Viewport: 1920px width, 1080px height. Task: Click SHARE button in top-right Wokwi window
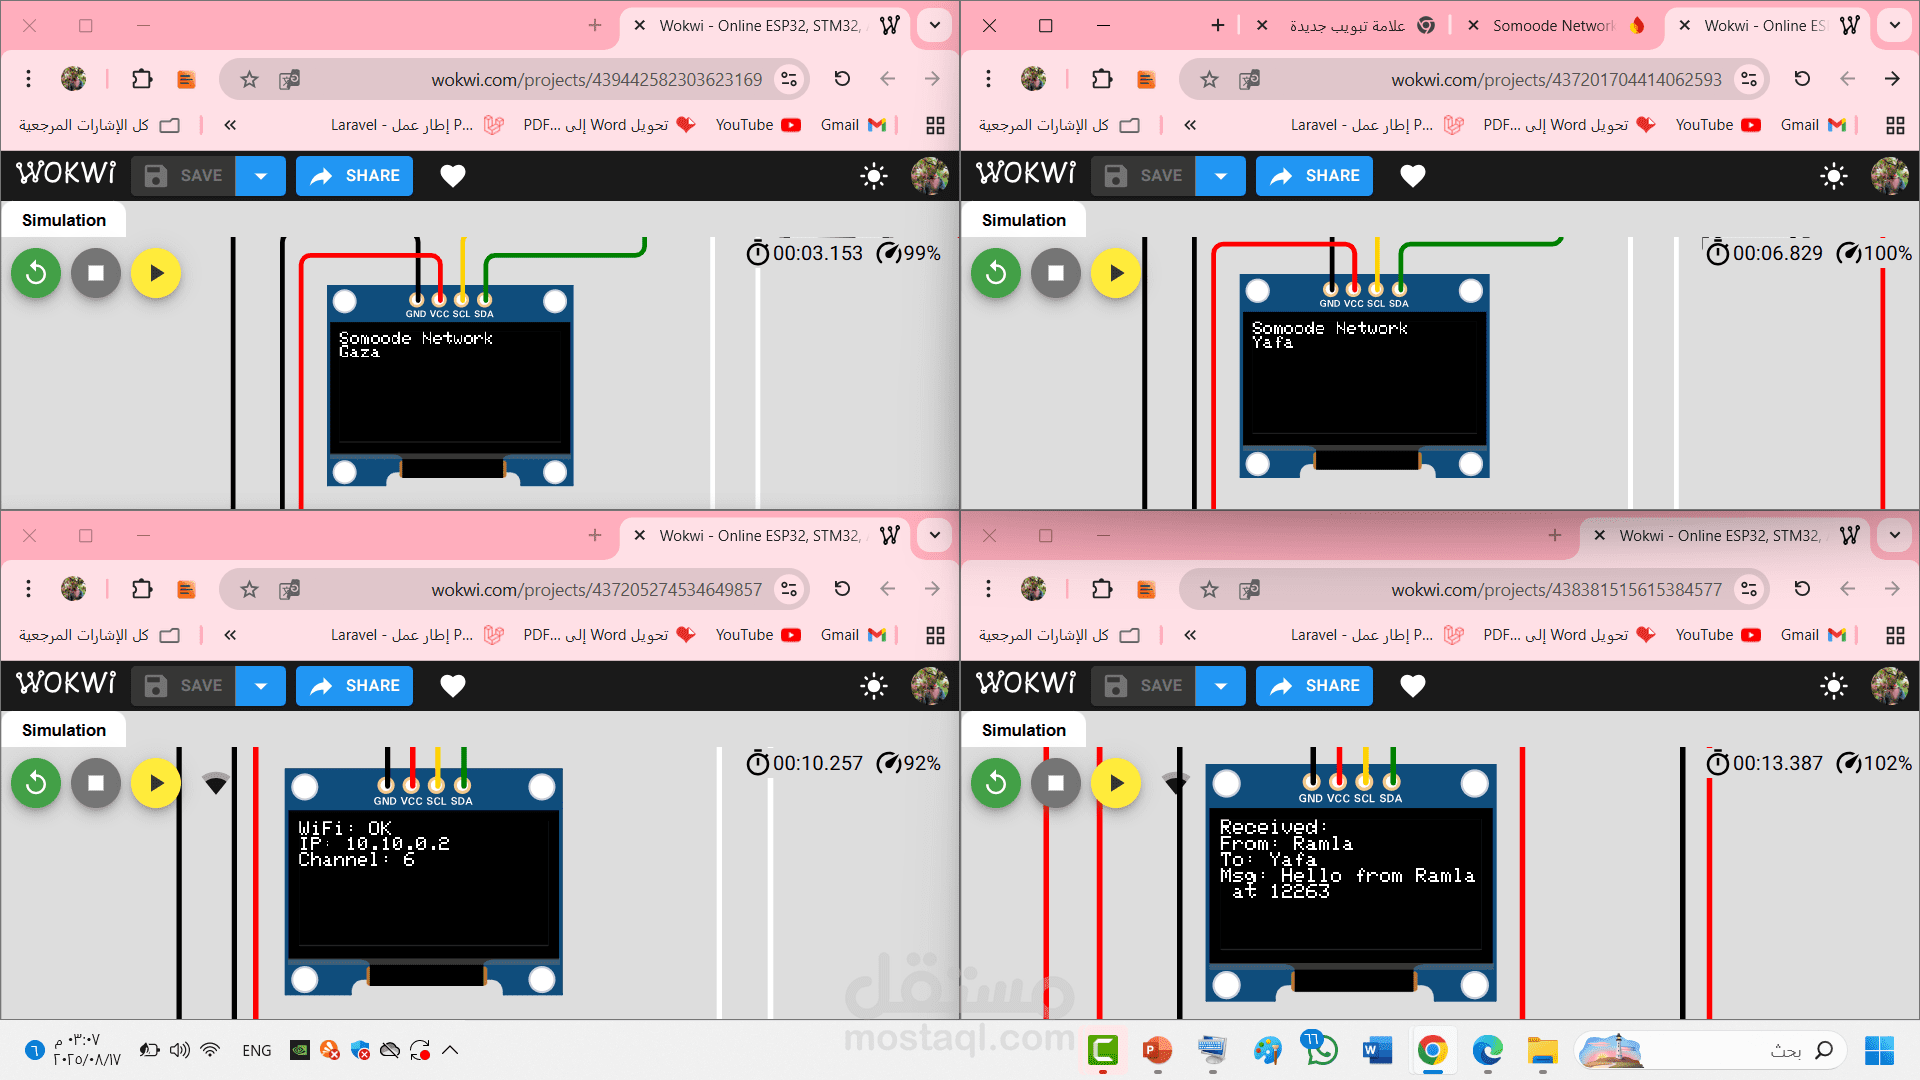pyautogui.click(x=1314, y=176)
